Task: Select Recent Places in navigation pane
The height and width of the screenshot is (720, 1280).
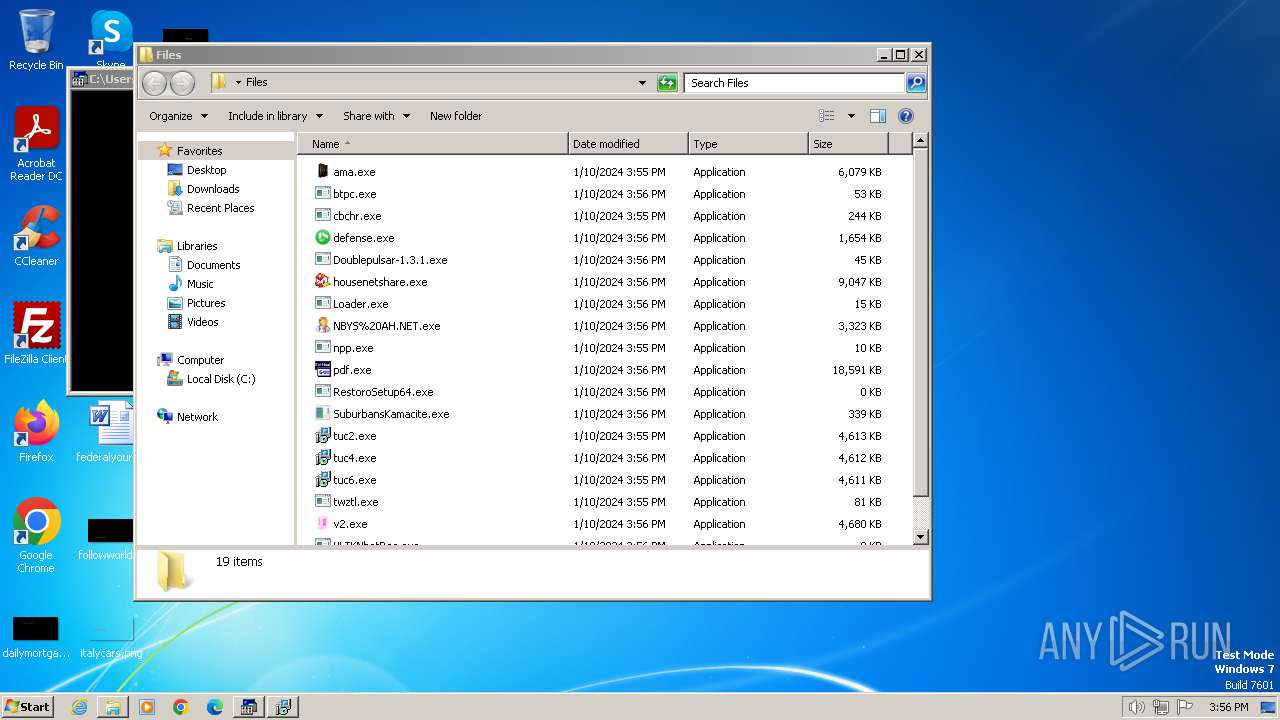Action: point(220,208)
